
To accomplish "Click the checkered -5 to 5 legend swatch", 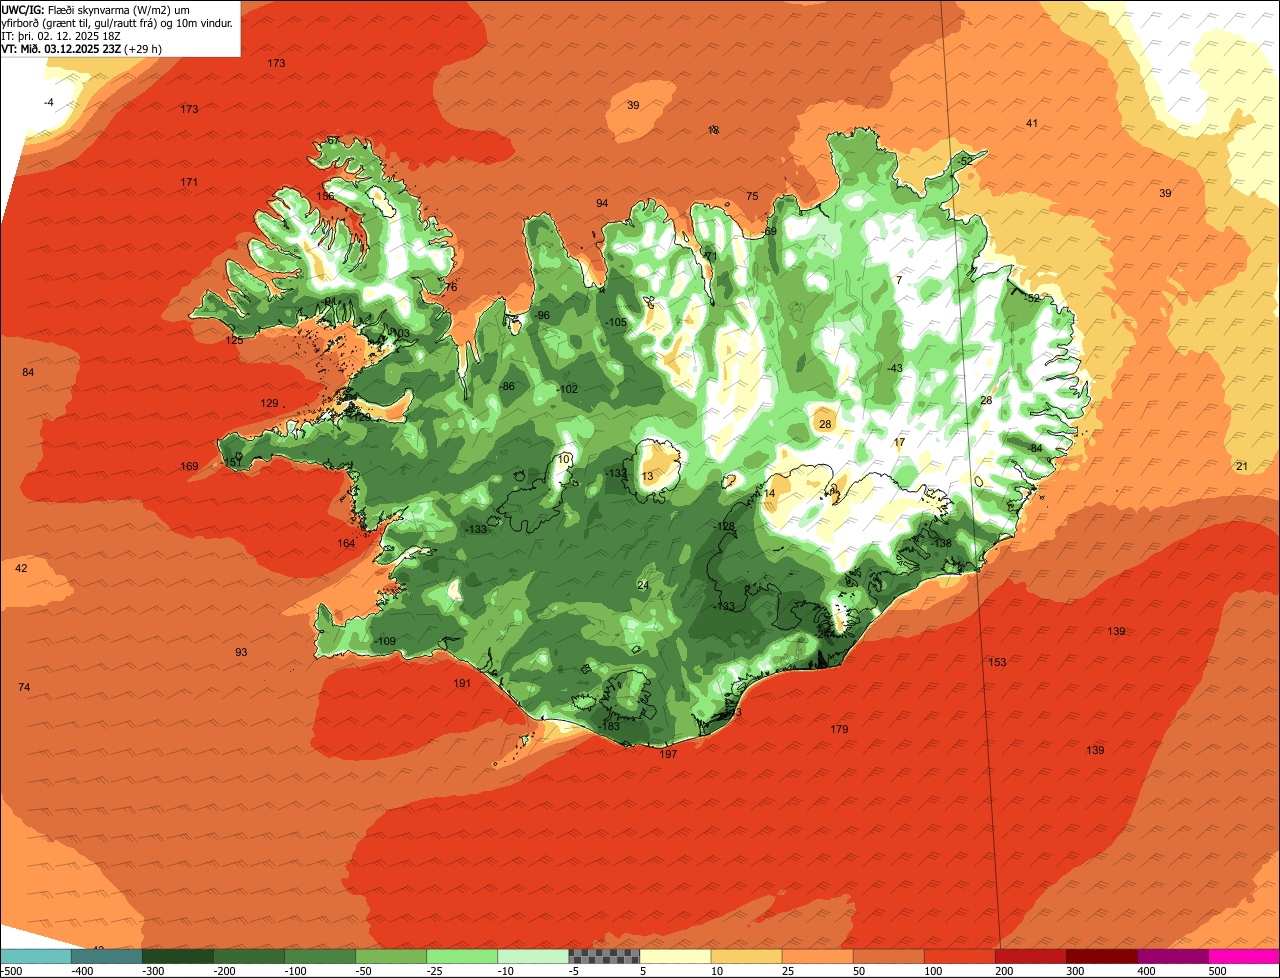I will (x=603, y=956).
